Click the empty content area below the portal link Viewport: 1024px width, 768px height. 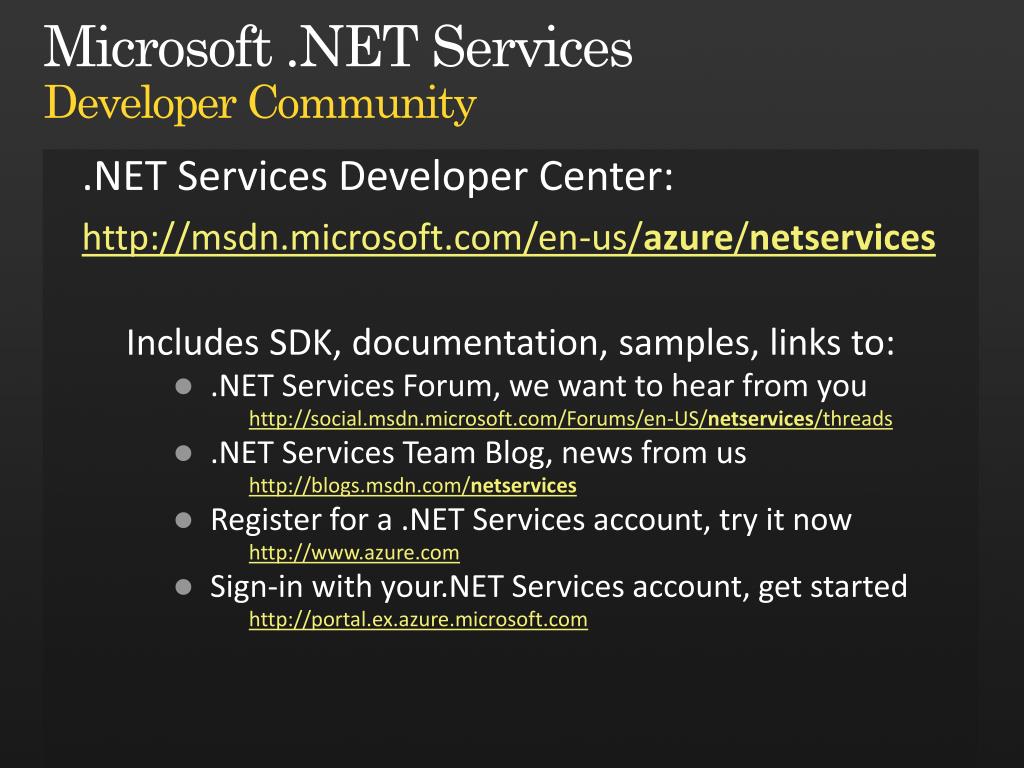510,699
